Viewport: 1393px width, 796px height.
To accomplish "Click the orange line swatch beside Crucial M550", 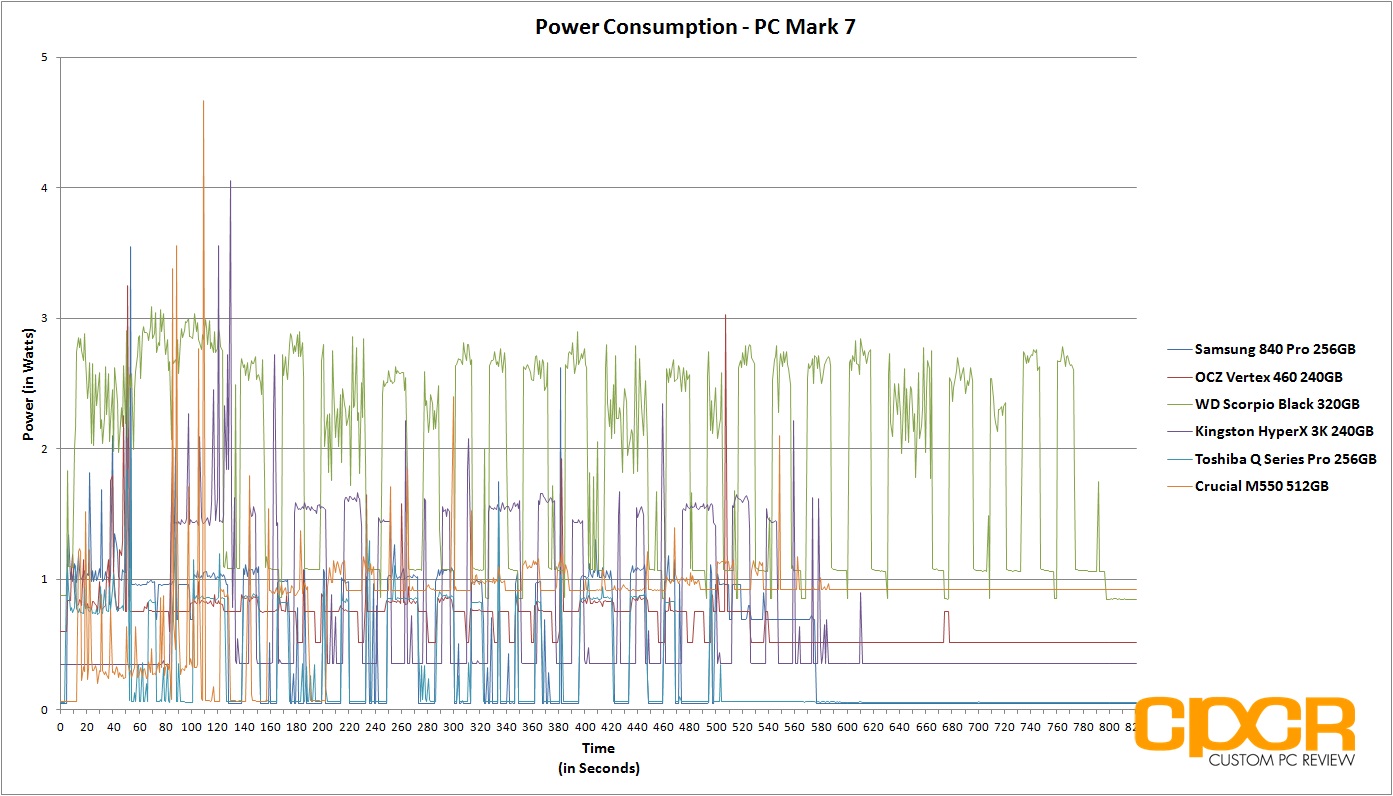I will coord(1178,487).
